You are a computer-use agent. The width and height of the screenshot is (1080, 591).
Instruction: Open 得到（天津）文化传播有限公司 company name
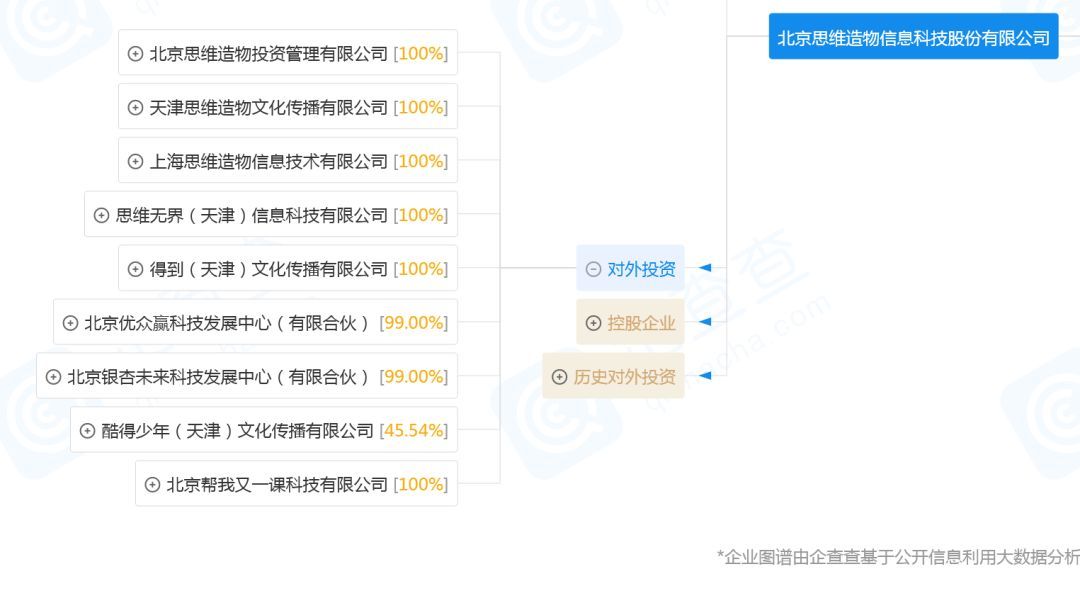268,270
